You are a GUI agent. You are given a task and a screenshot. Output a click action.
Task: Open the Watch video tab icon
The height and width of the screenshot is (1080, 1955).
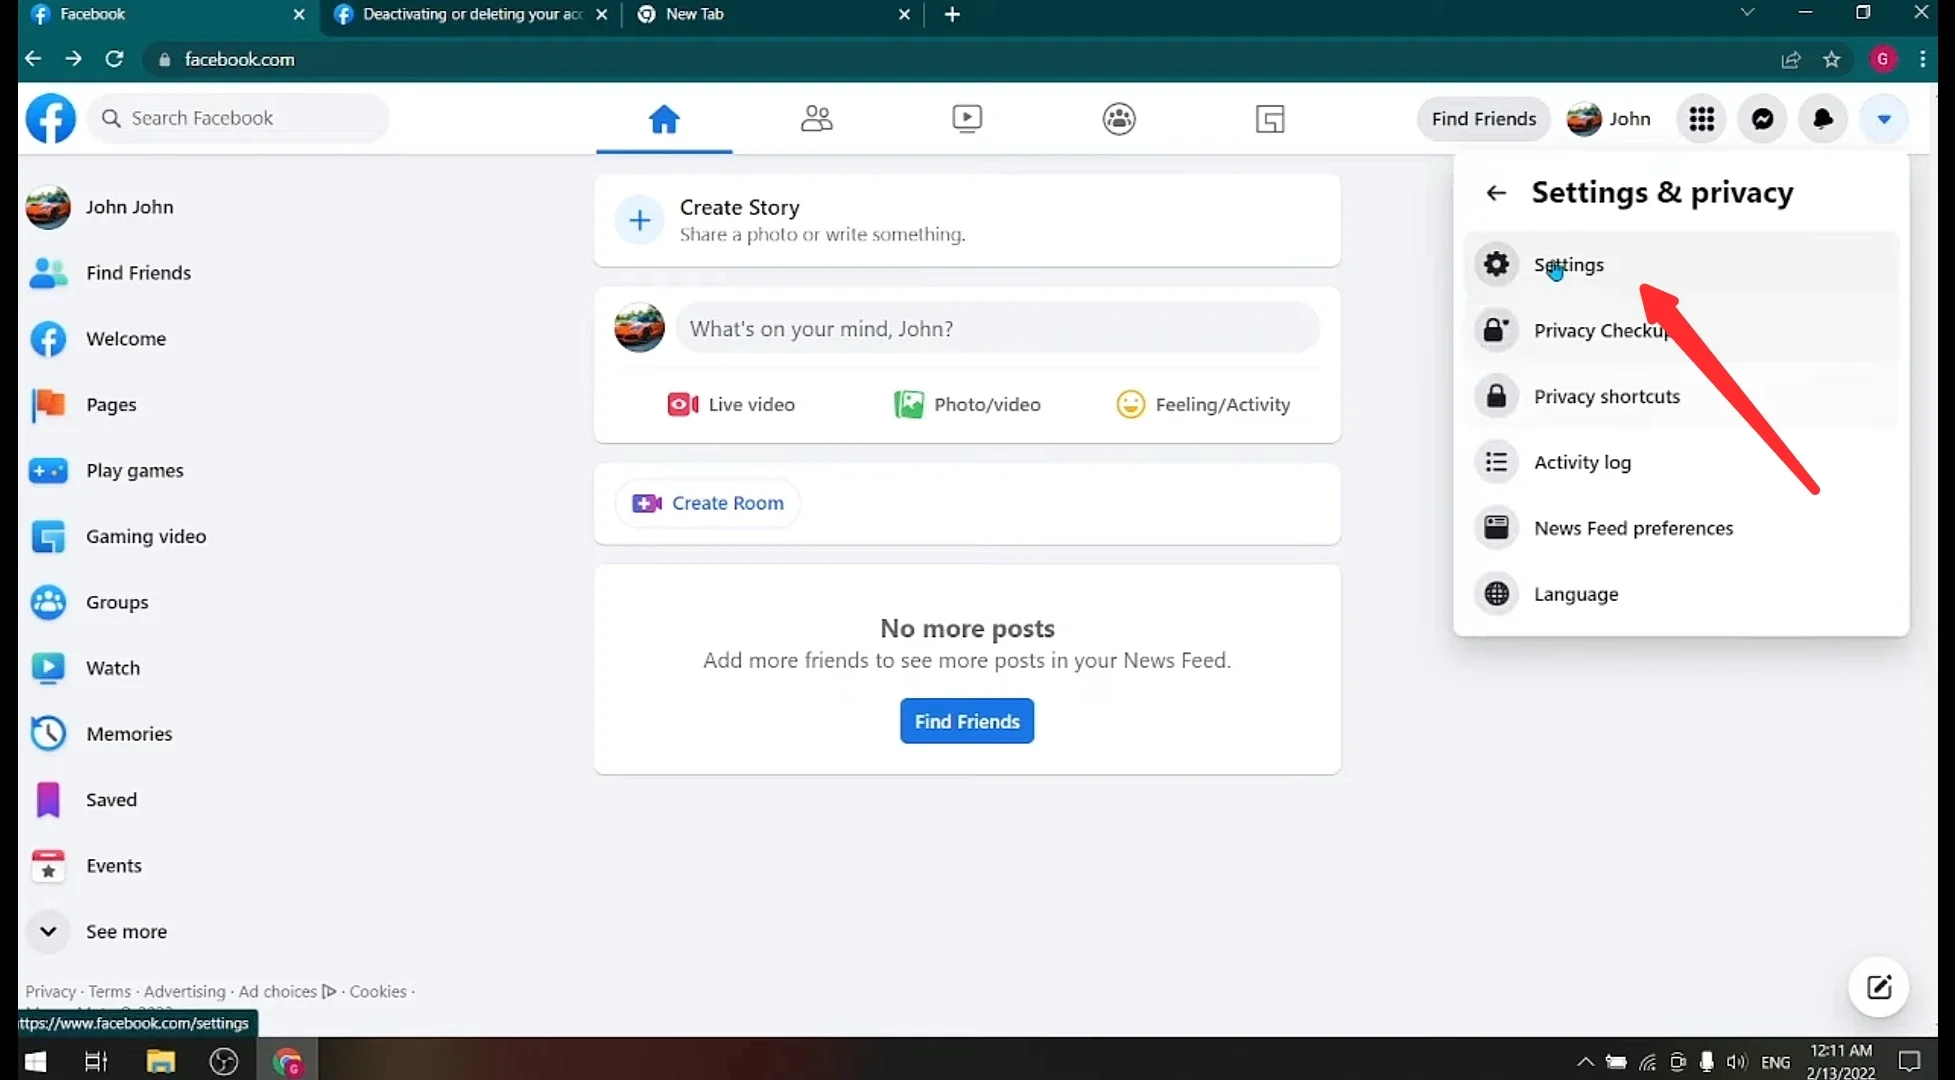pyautogui.click(x=967, y=119)
